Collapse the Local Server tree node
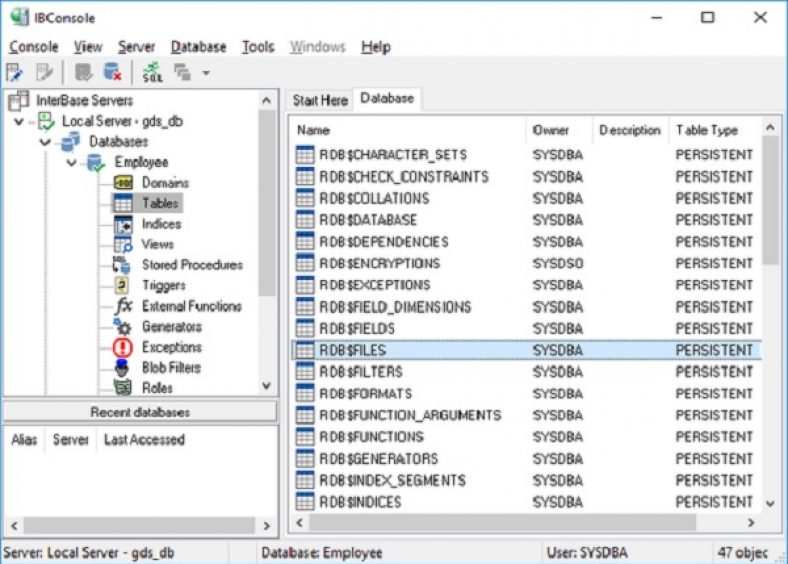The image size is (788, 564). [19, 122]
